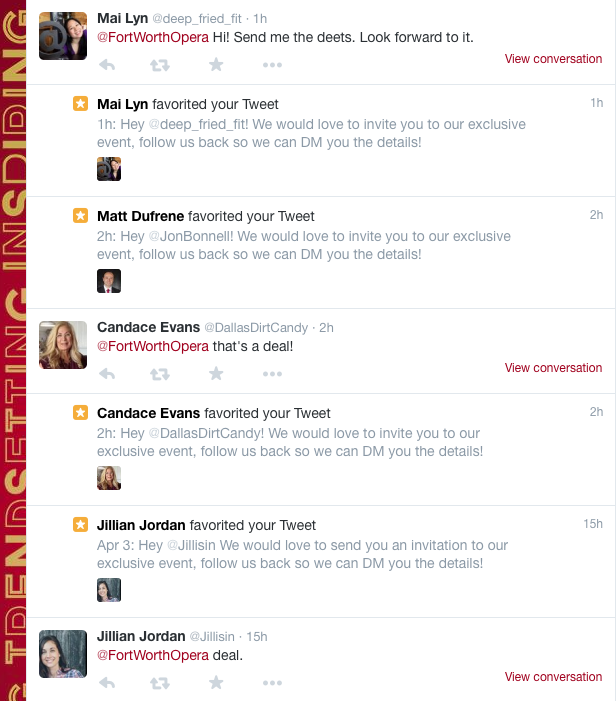This screenshot has width=616, height=701.
Task: Retweet Mai Lyn's deets tweet
Action: point(160,65)
